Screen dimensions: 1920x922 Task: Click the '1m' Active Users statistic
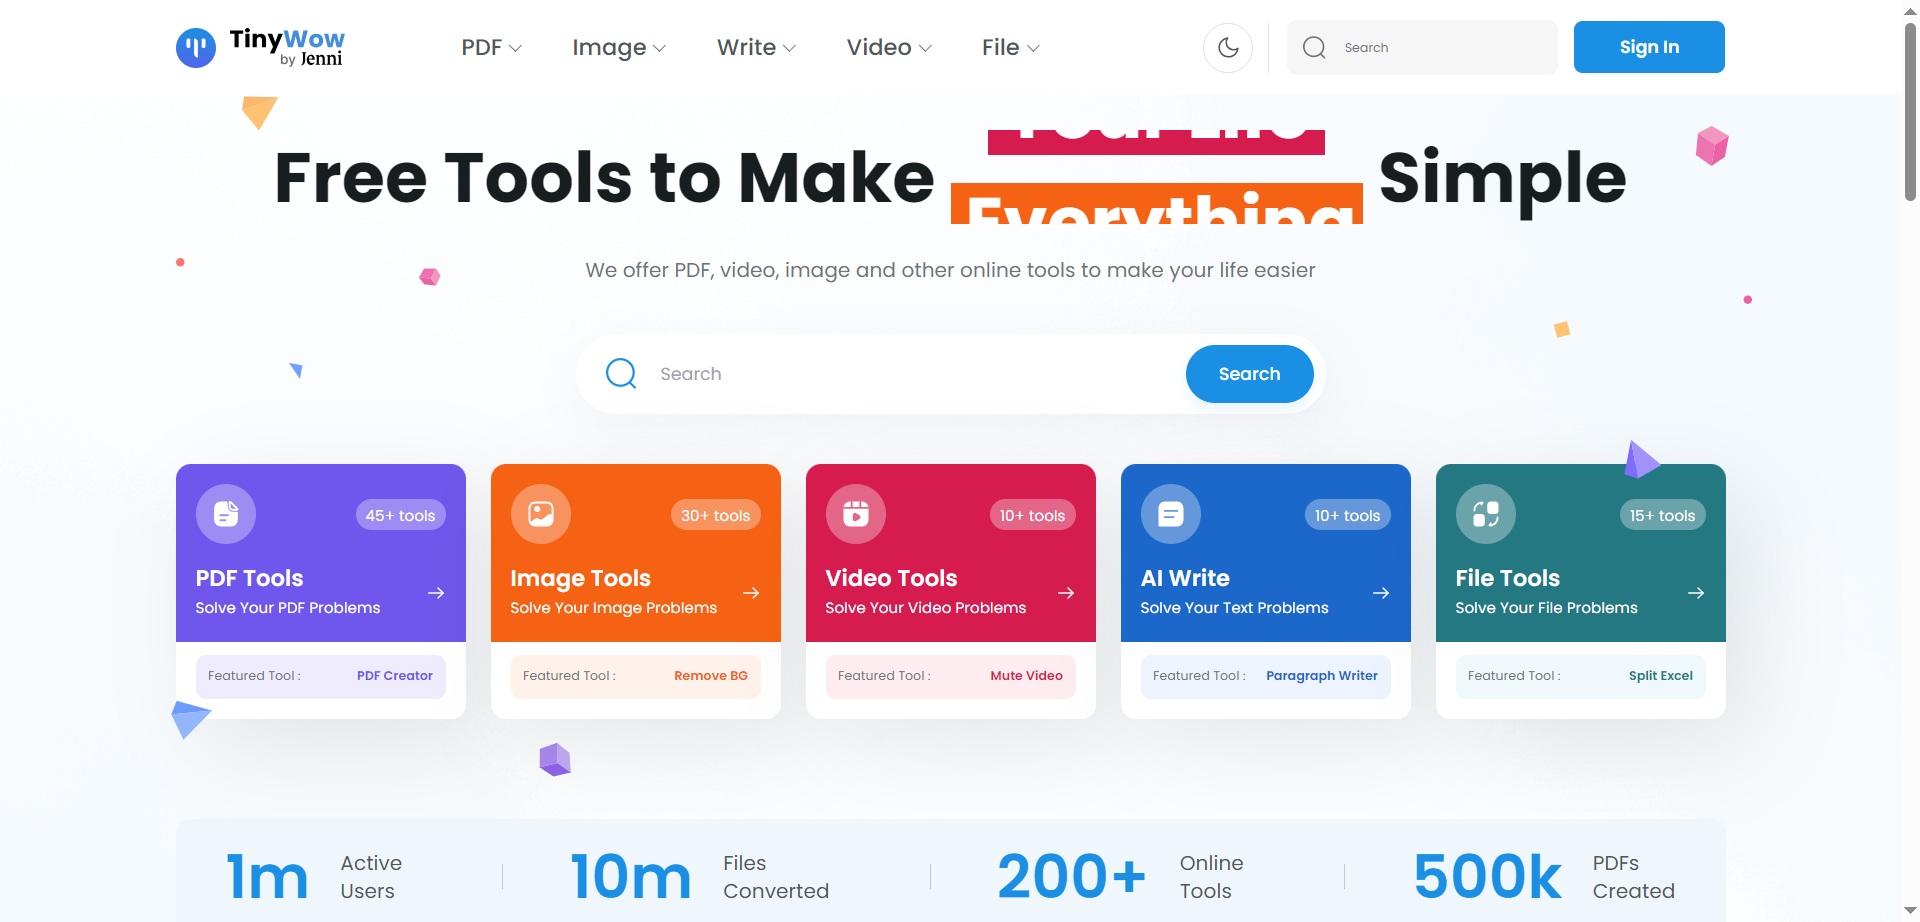click(x=266, y=877)
